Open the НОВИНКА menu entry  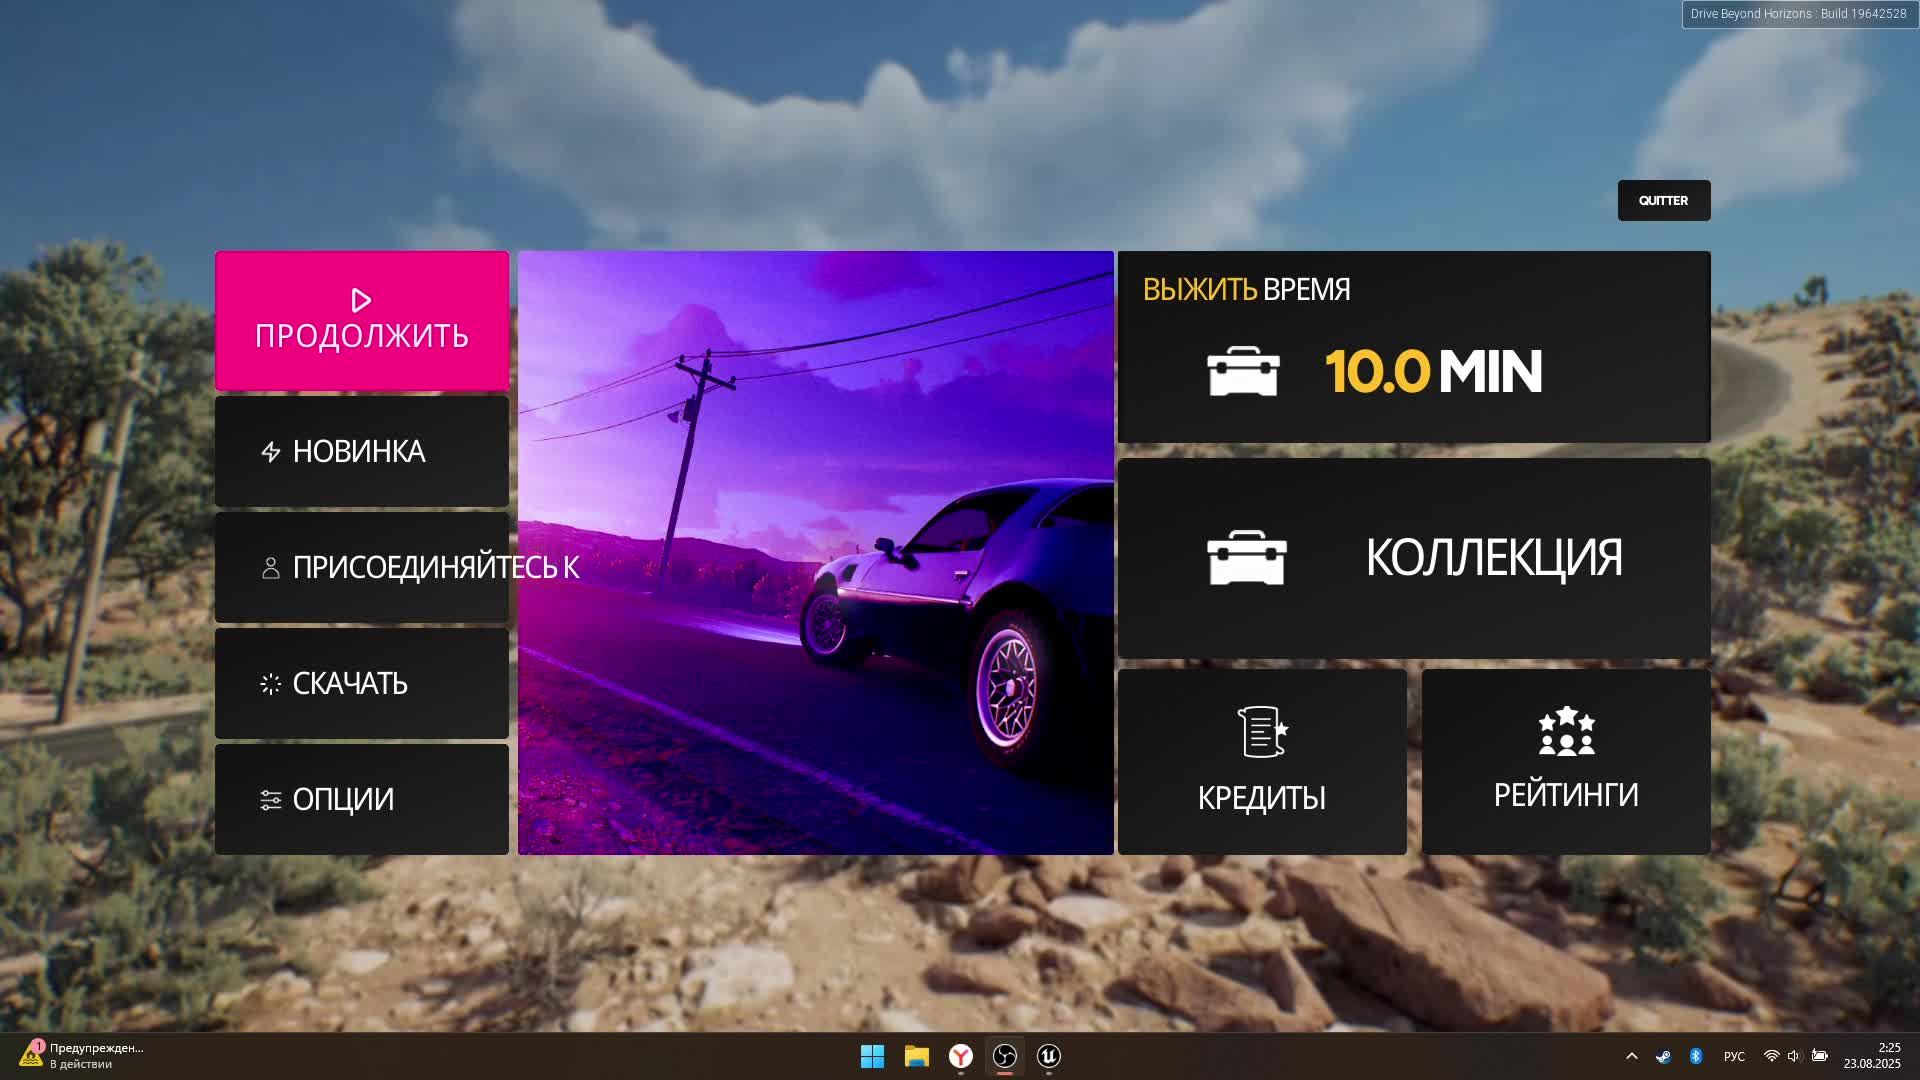coord(360,451)
